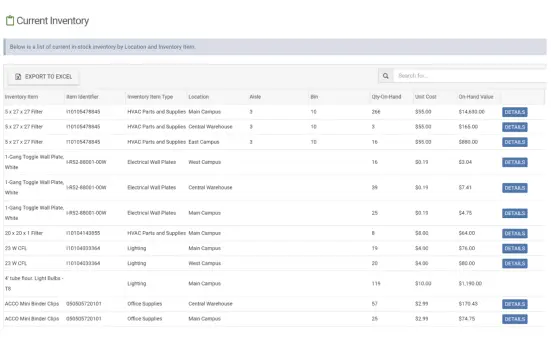Click the '$7.41' on-hand value
551x362 pixels.
[x=465, y=187]
